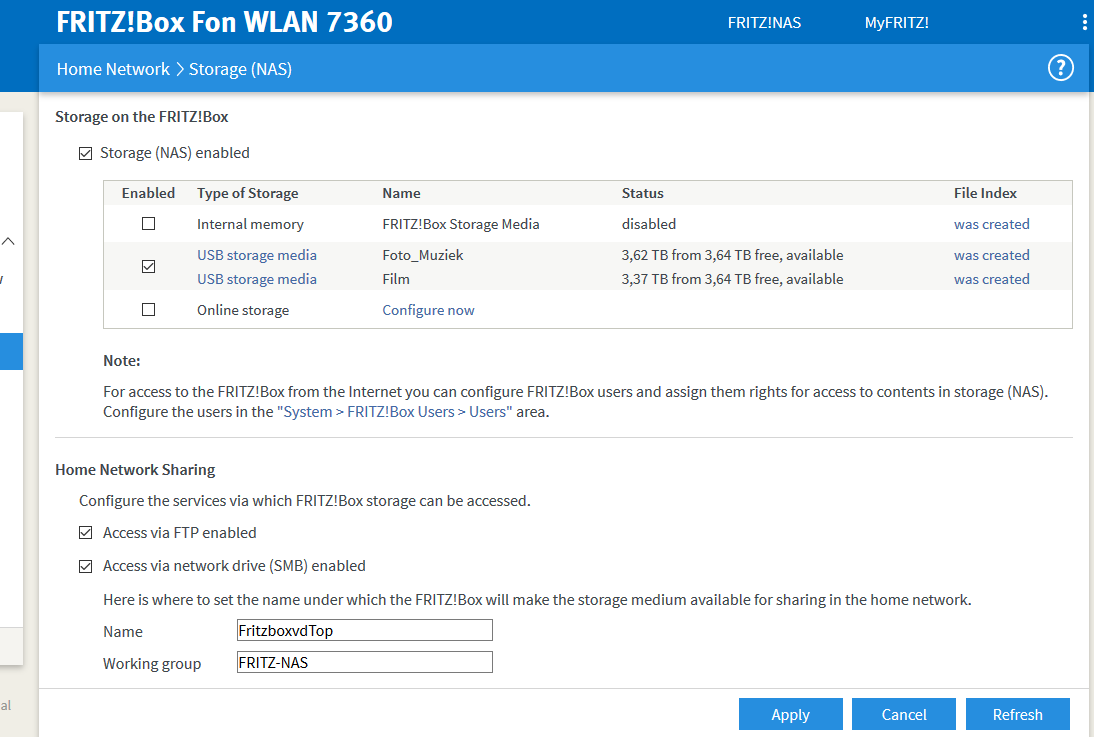Open the USB storage media link for Foto_Muziek

(256, 255)
